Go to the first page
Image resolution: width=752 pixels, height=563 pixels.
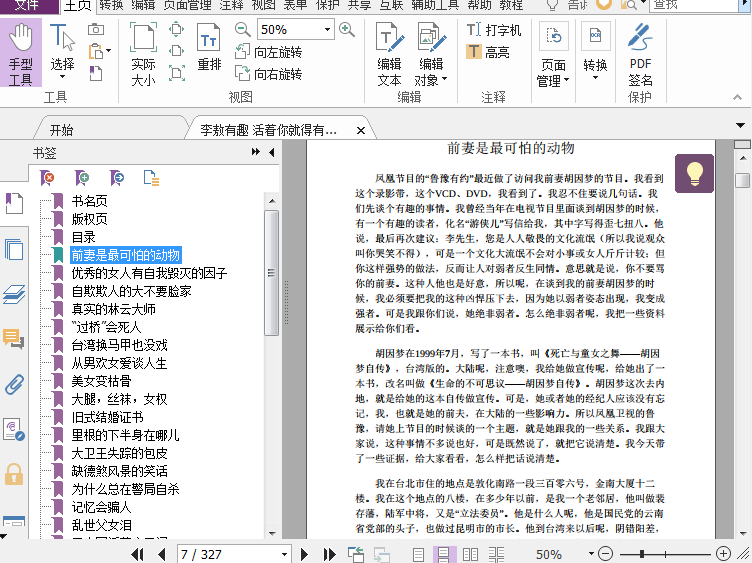click(x=138, y=554)
